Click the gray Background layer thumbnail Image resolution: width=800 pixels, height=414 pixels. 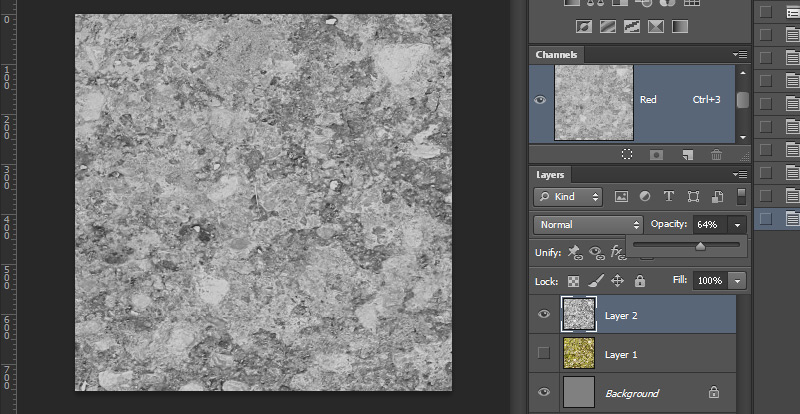click(579, 392)
